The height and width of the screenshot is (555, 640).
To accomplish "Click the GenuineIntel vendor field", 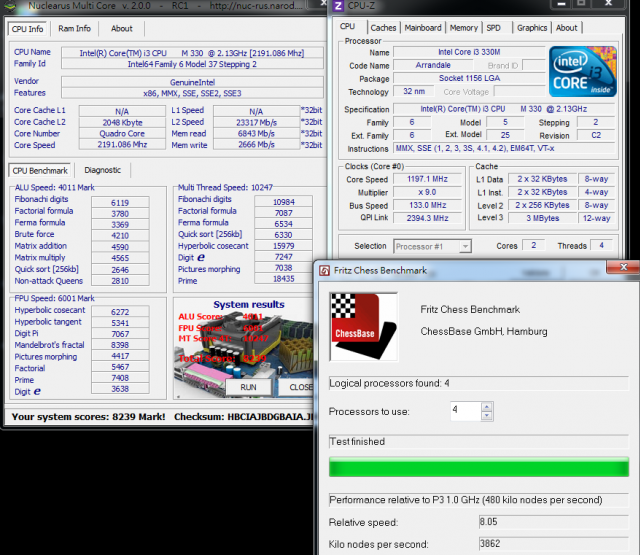I will 192,82.
